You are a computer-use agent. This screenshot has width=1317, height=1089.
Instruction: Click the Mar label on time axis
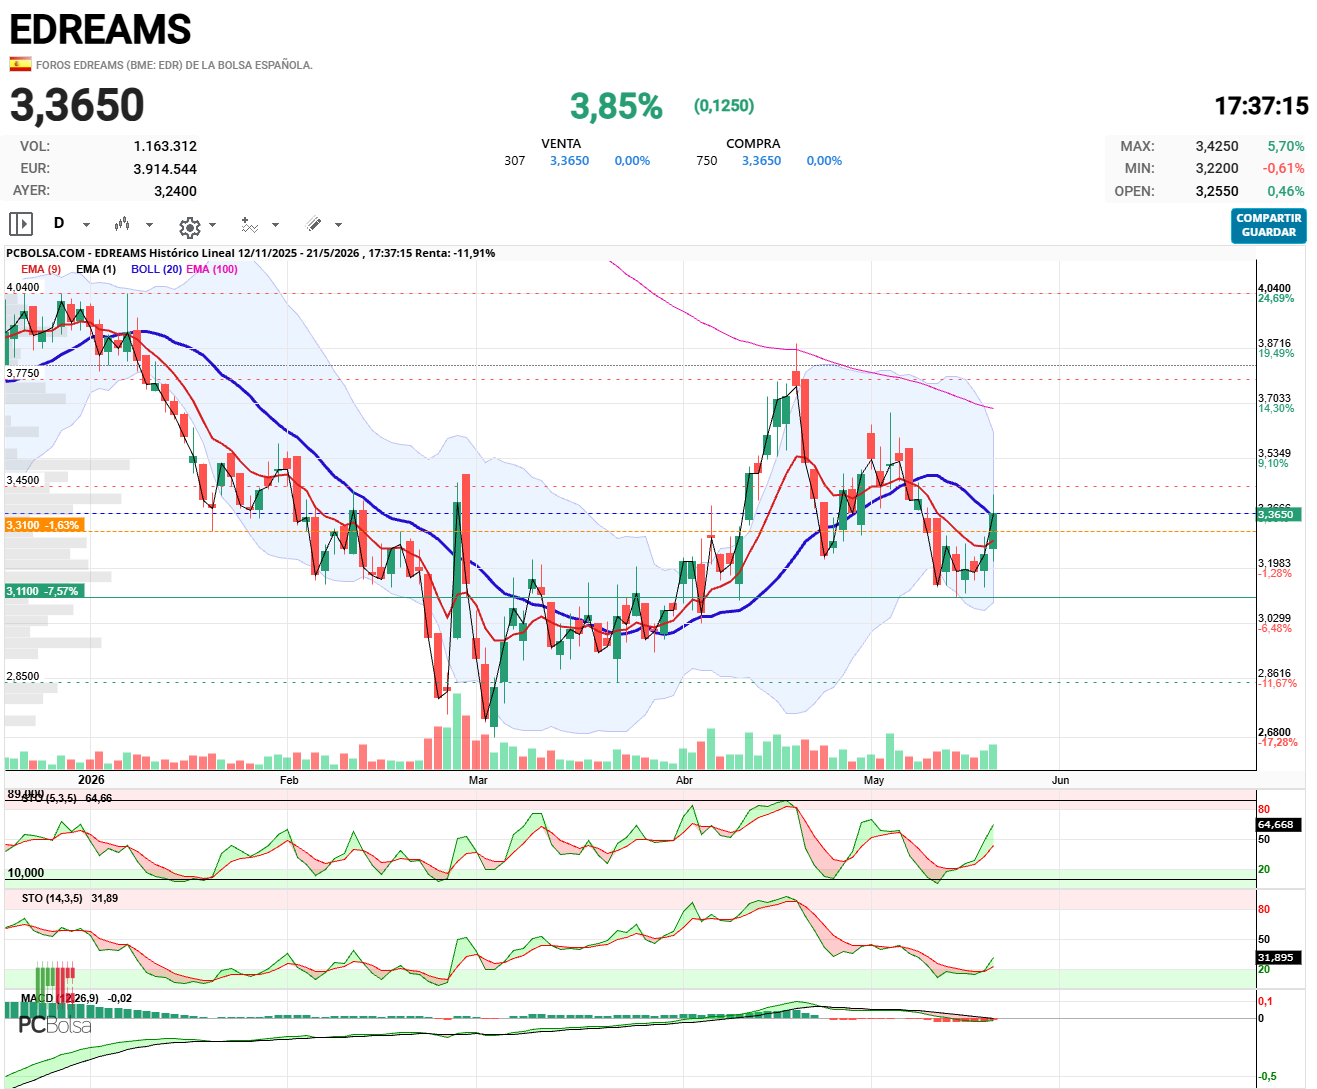[x=478, y=780]
